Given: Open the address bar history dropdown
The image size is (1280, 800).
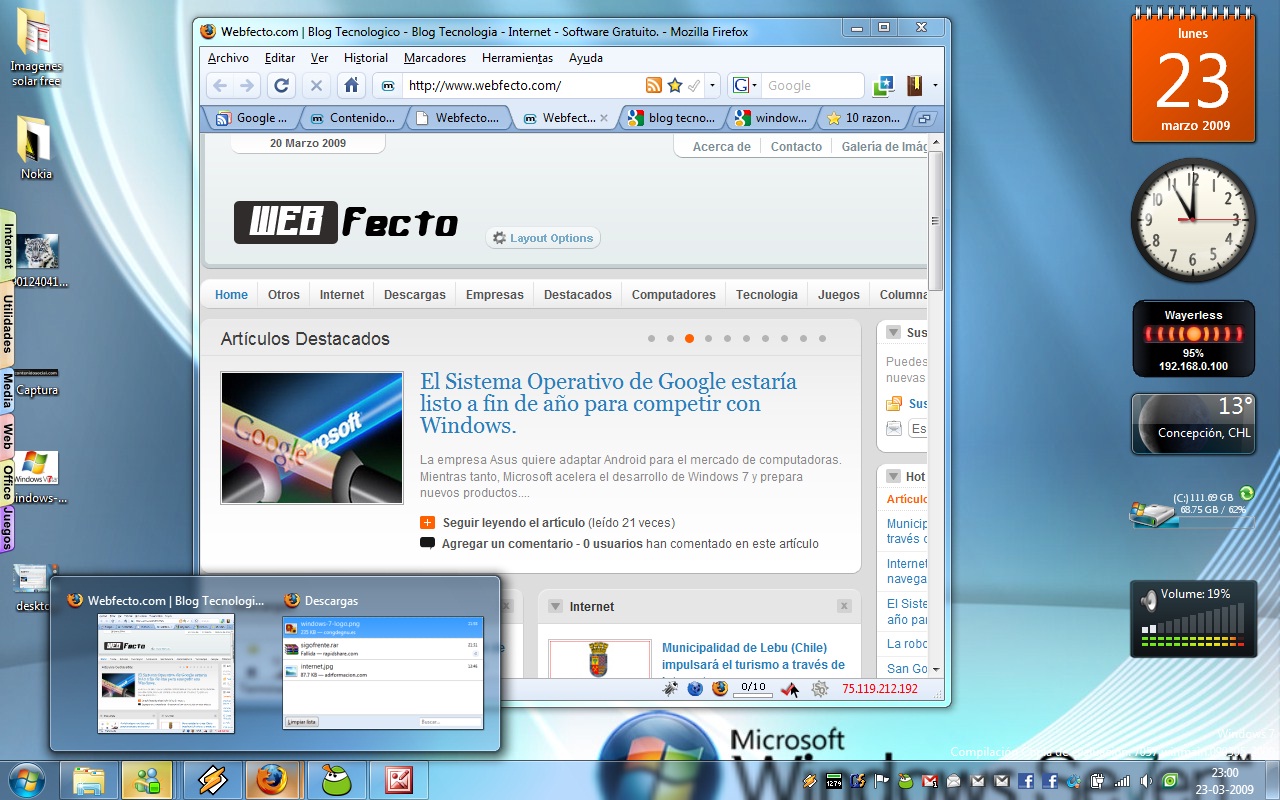Looking at the screenshot, I should tap(713, 86).
